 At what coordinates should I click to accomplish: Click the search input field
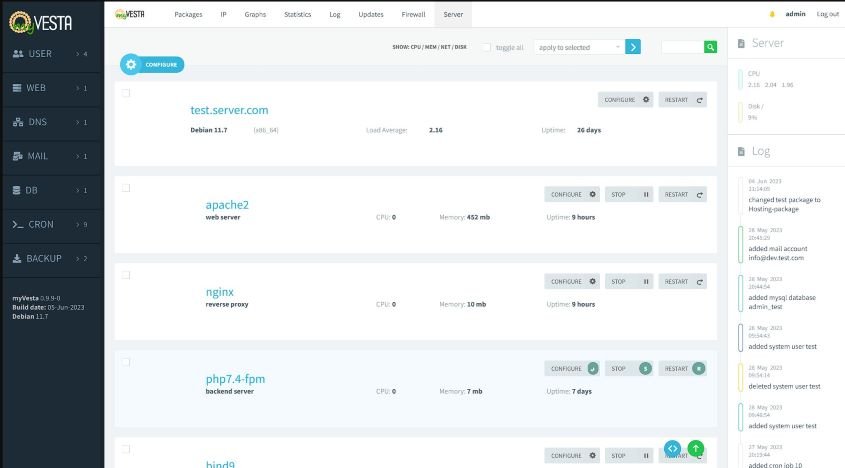click(682, 47)
